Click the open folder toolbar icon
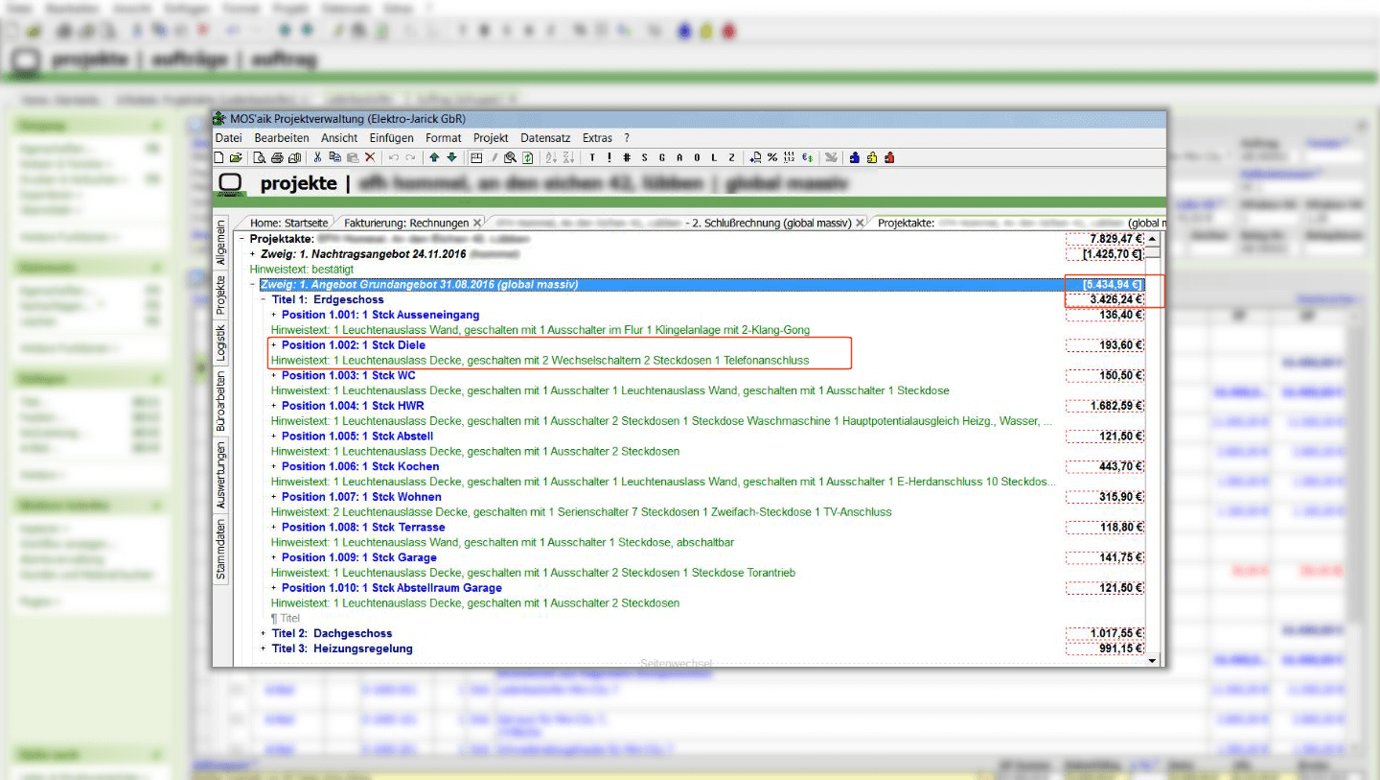The image size is (1380, 780). (236, 158)
